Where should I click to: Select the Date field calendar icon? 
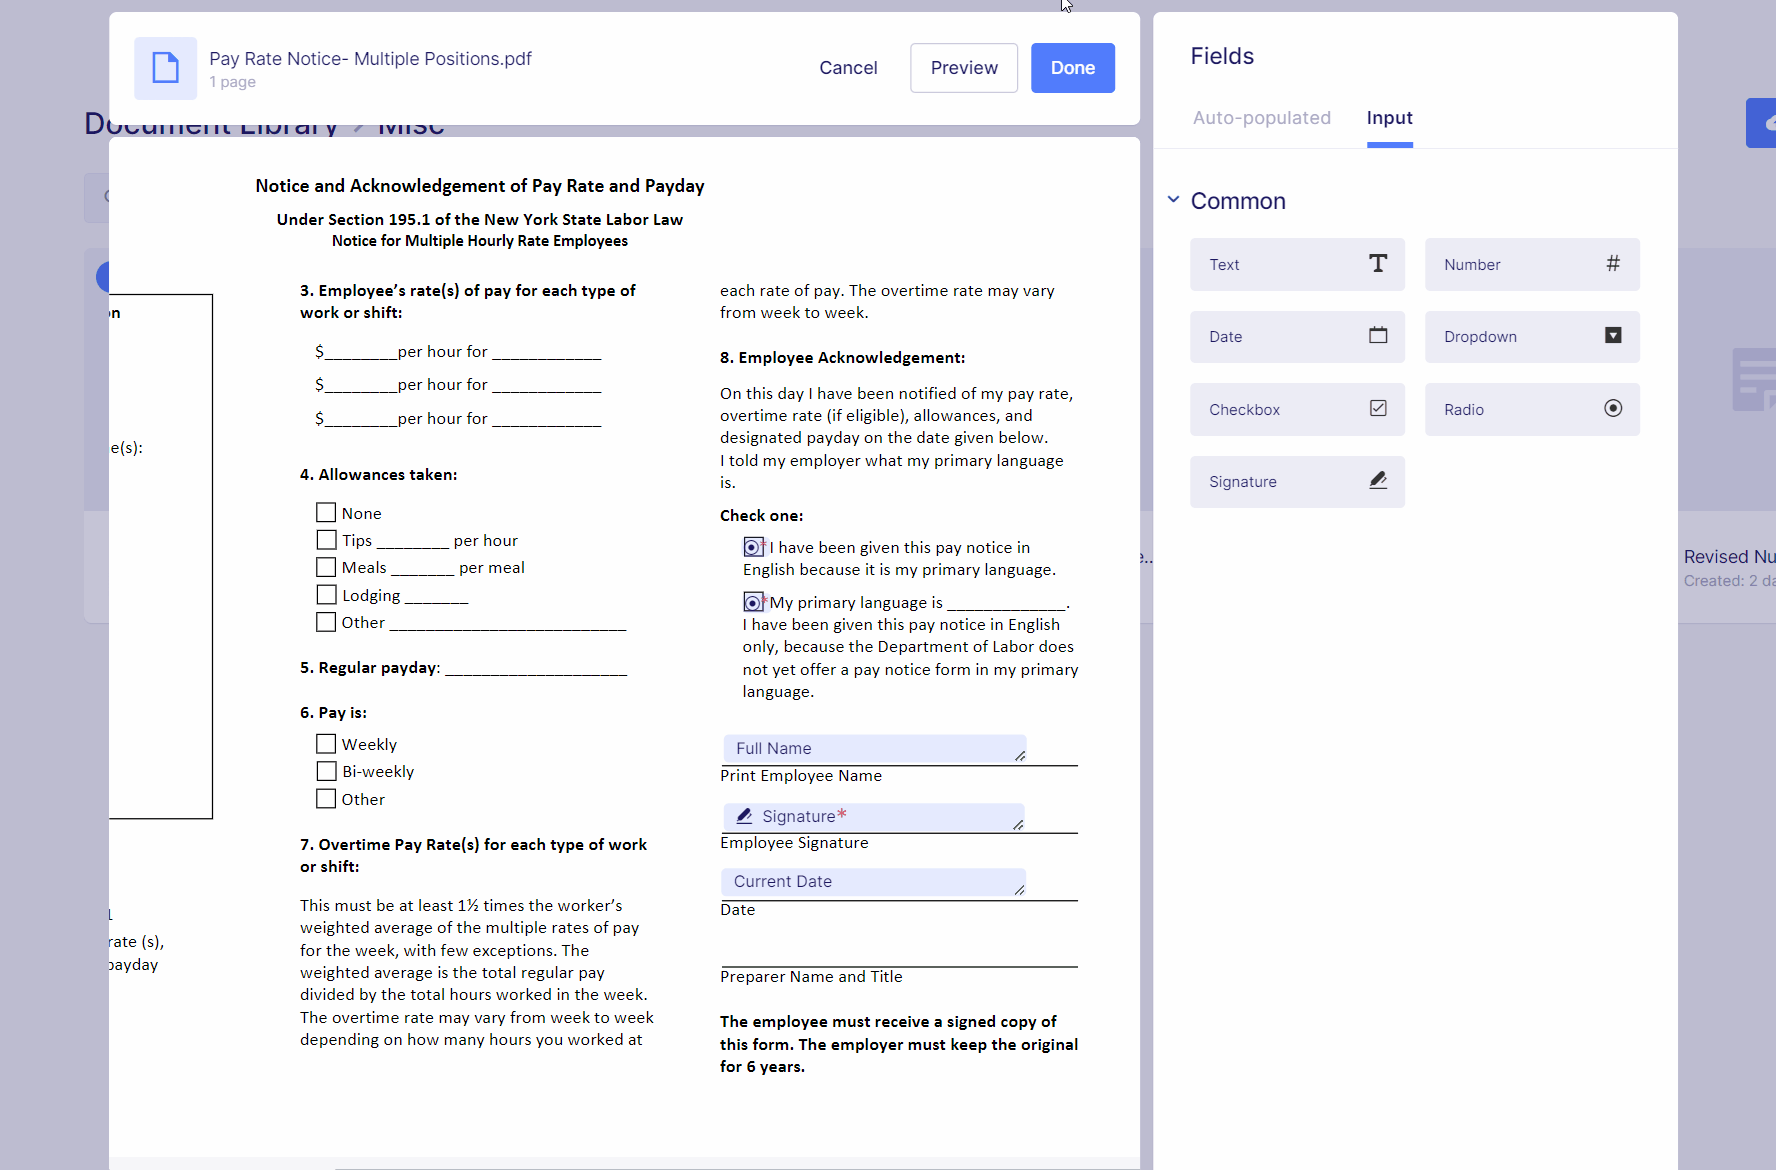pos(1378,335)
